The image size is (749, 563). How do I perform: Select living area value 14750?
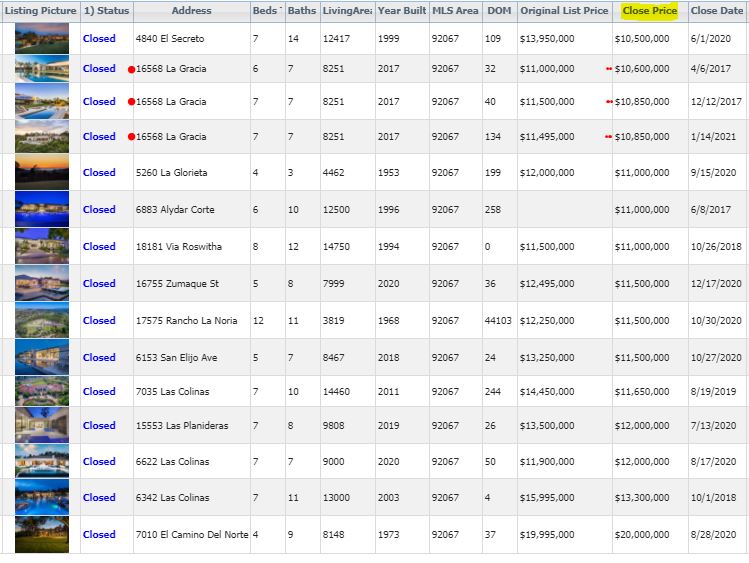coord(336,246)
